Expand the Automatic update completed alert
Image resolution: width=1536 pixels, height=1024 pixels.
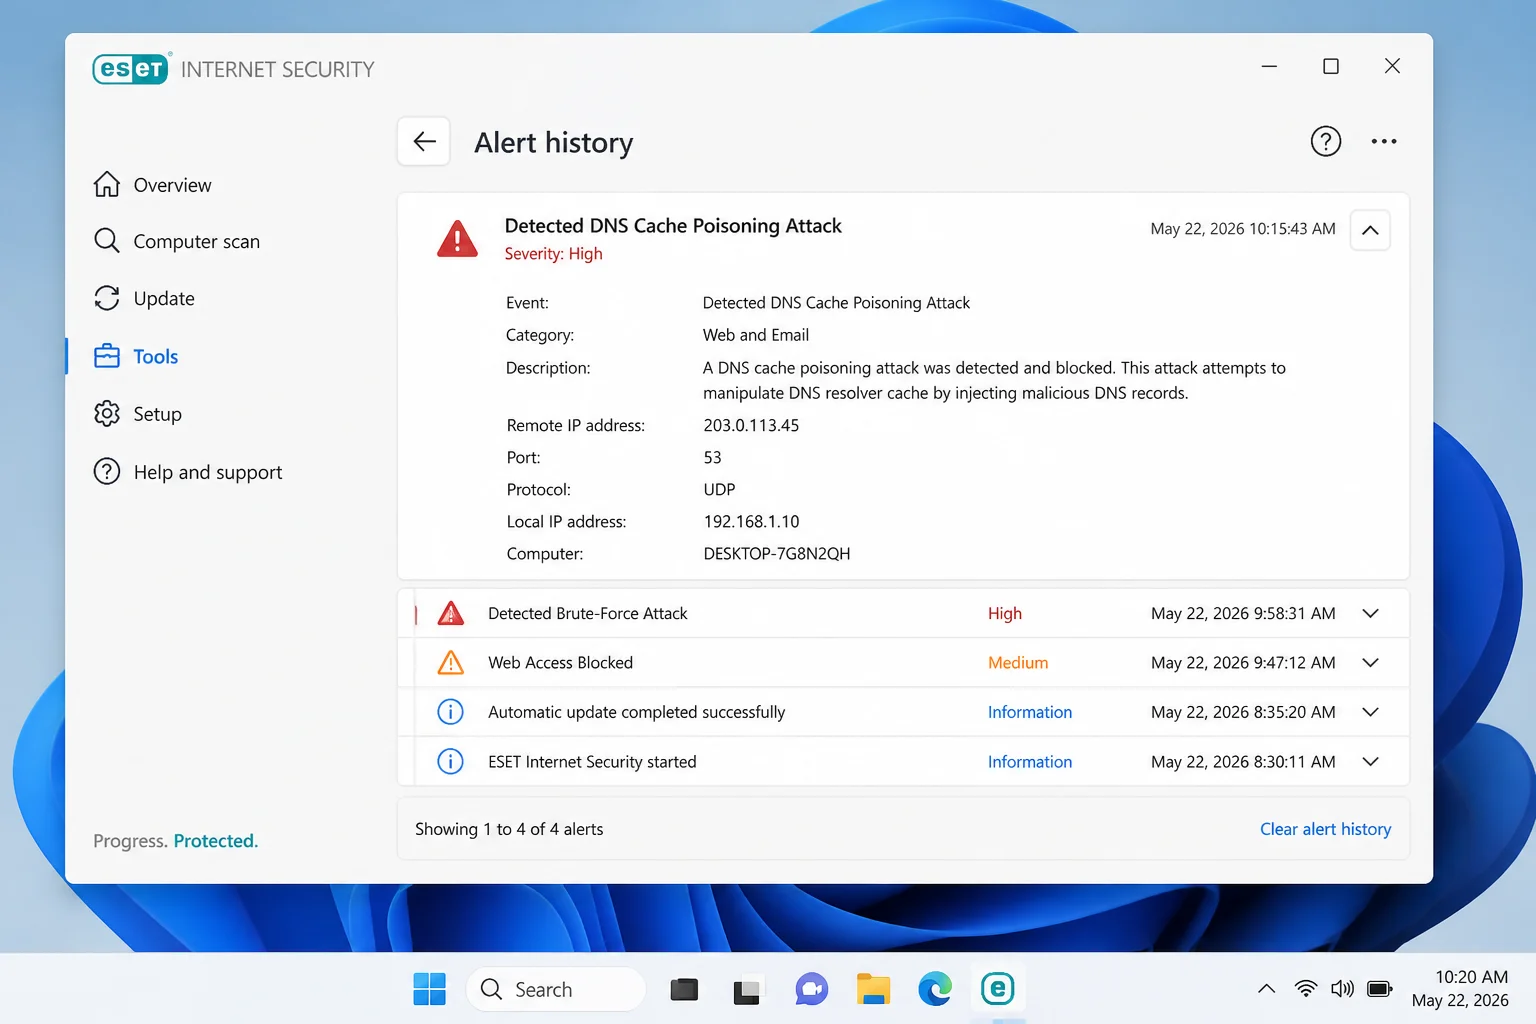(1370, 712)
